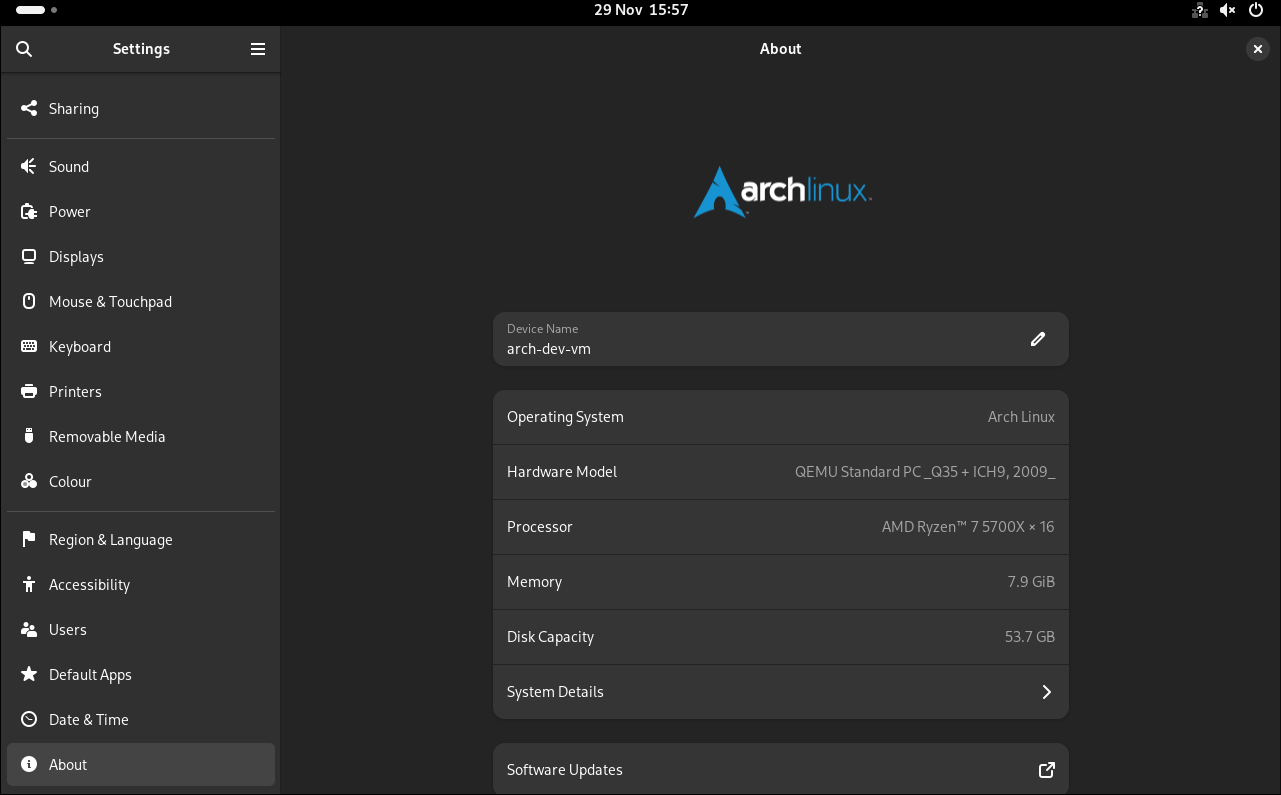Open Power settings via battery icon
1281x795 pixels.
[29, 212]
